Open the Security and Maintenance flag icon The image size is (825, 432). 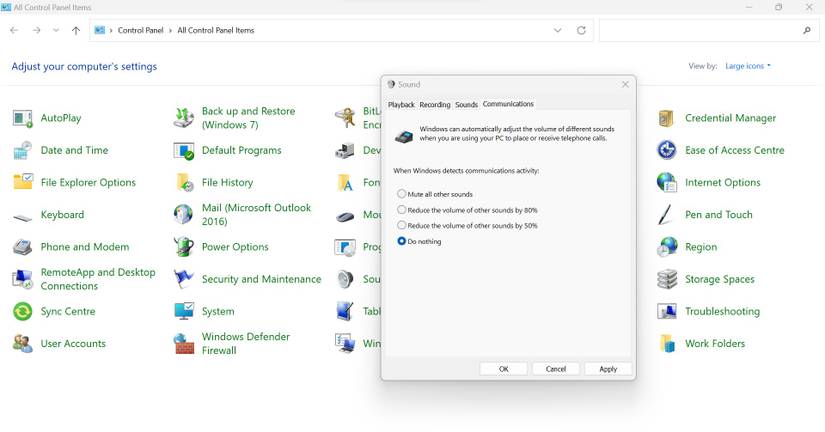(x=184, y=279)
